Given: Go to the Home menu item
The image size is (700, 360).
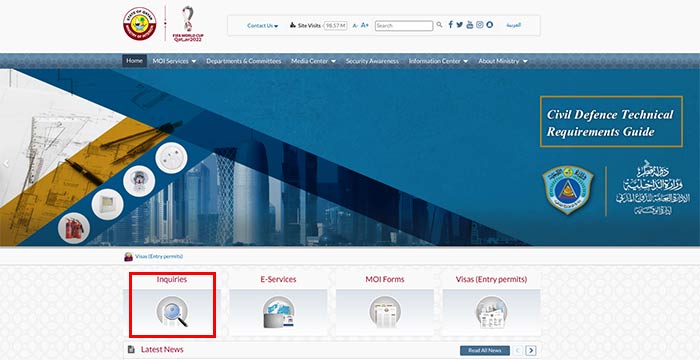Looking at the screenshot, I should click(134, 61).
